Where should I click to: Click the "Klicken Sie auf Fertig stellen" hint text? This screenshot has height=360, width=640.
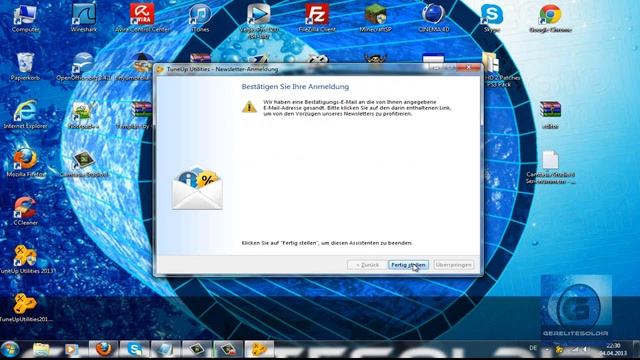tap(327, 243)
